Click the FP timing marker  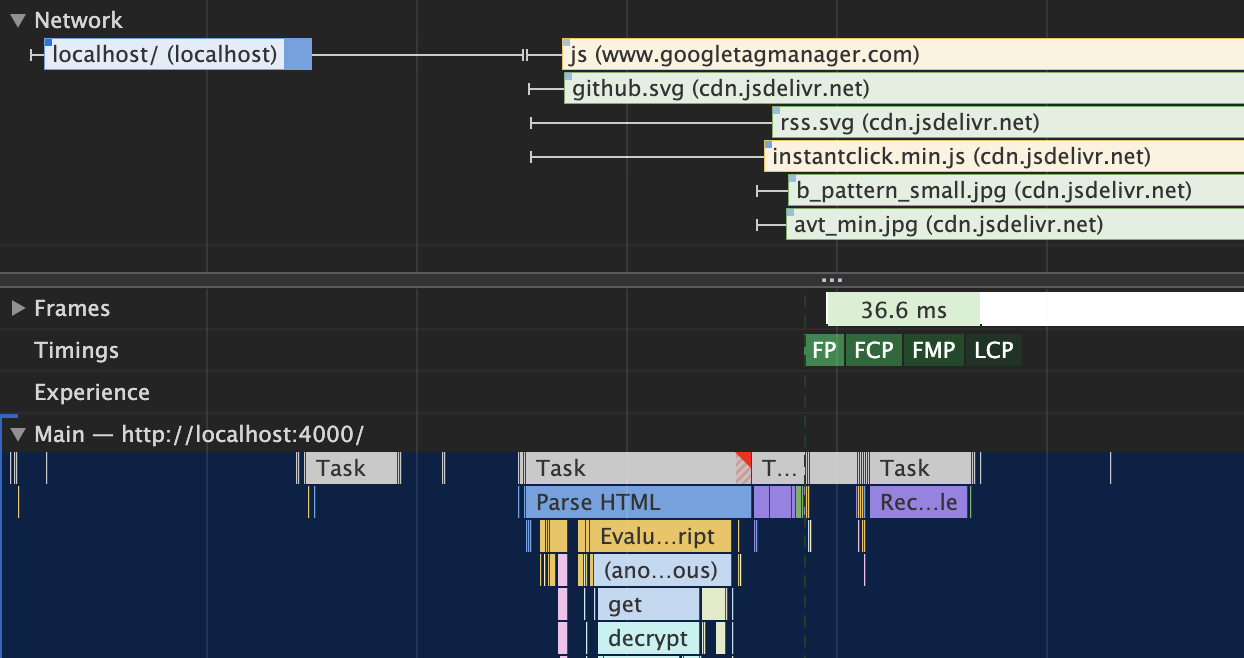coord(824,351)
